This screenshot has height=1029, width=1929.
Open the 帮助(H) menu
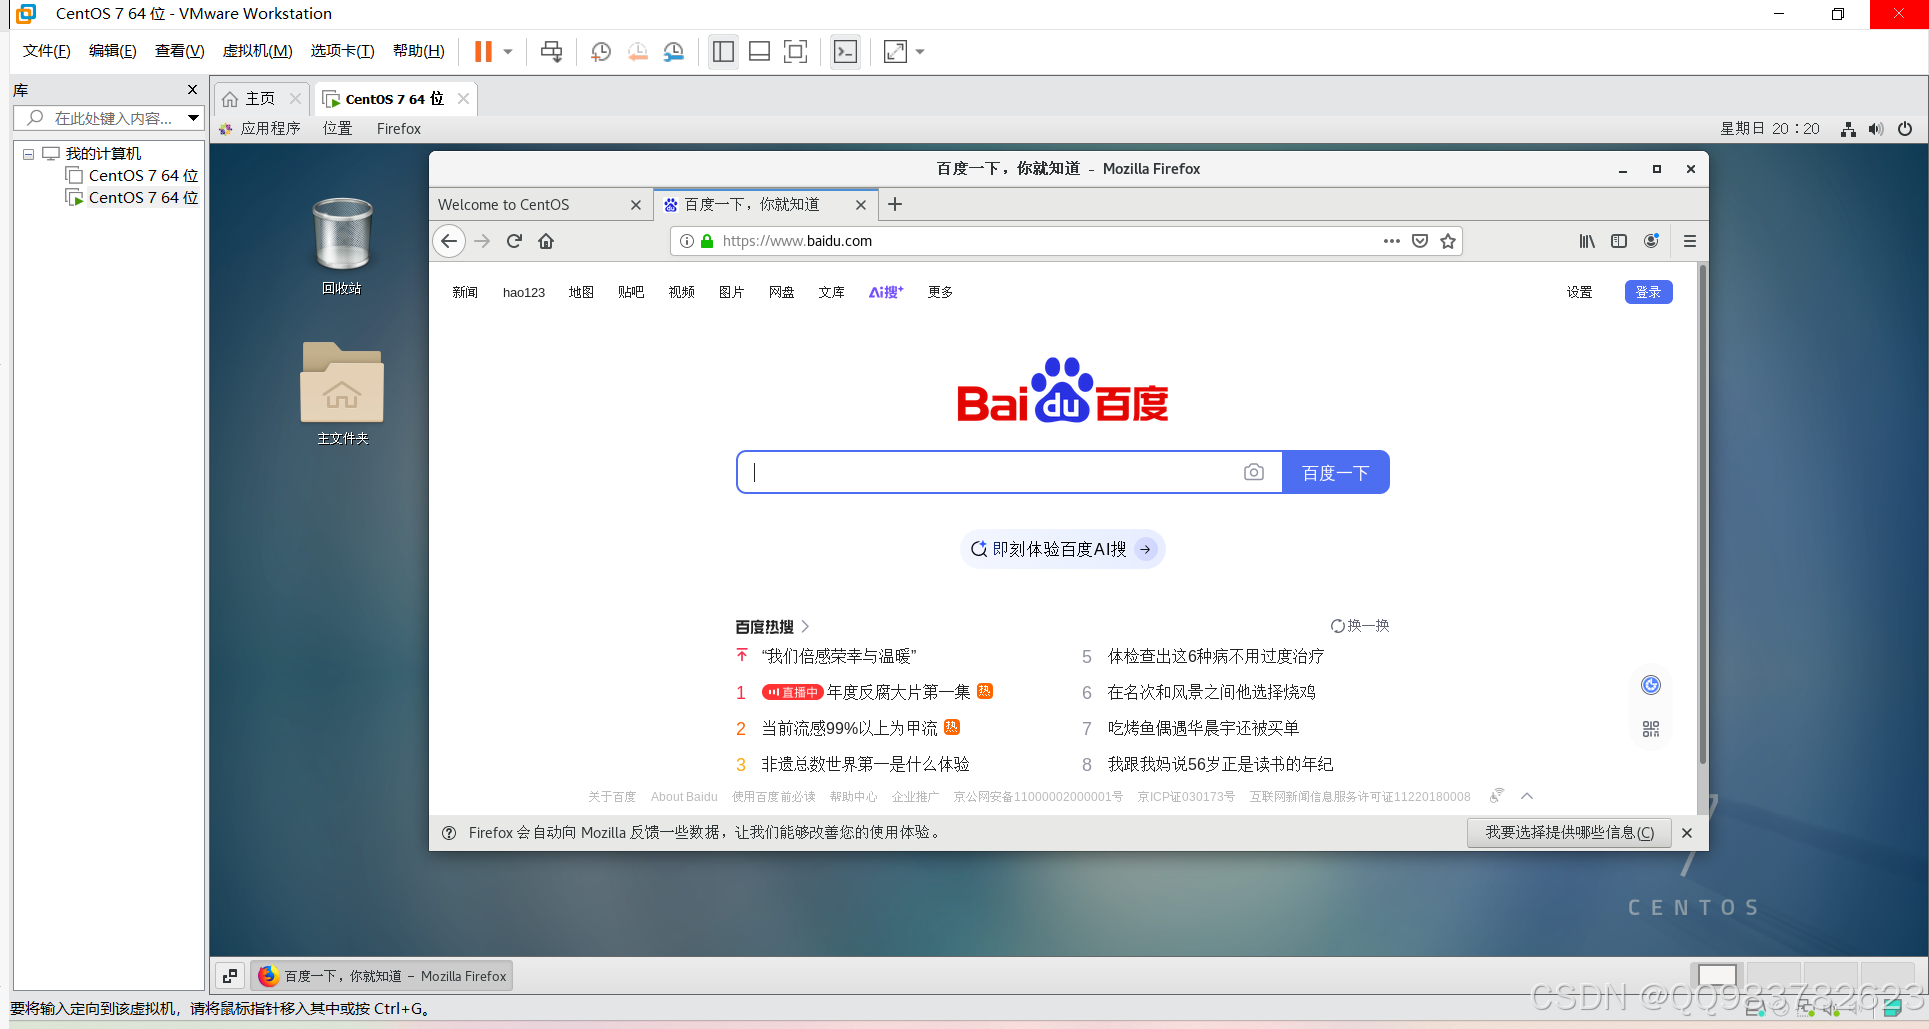(418, 51)
